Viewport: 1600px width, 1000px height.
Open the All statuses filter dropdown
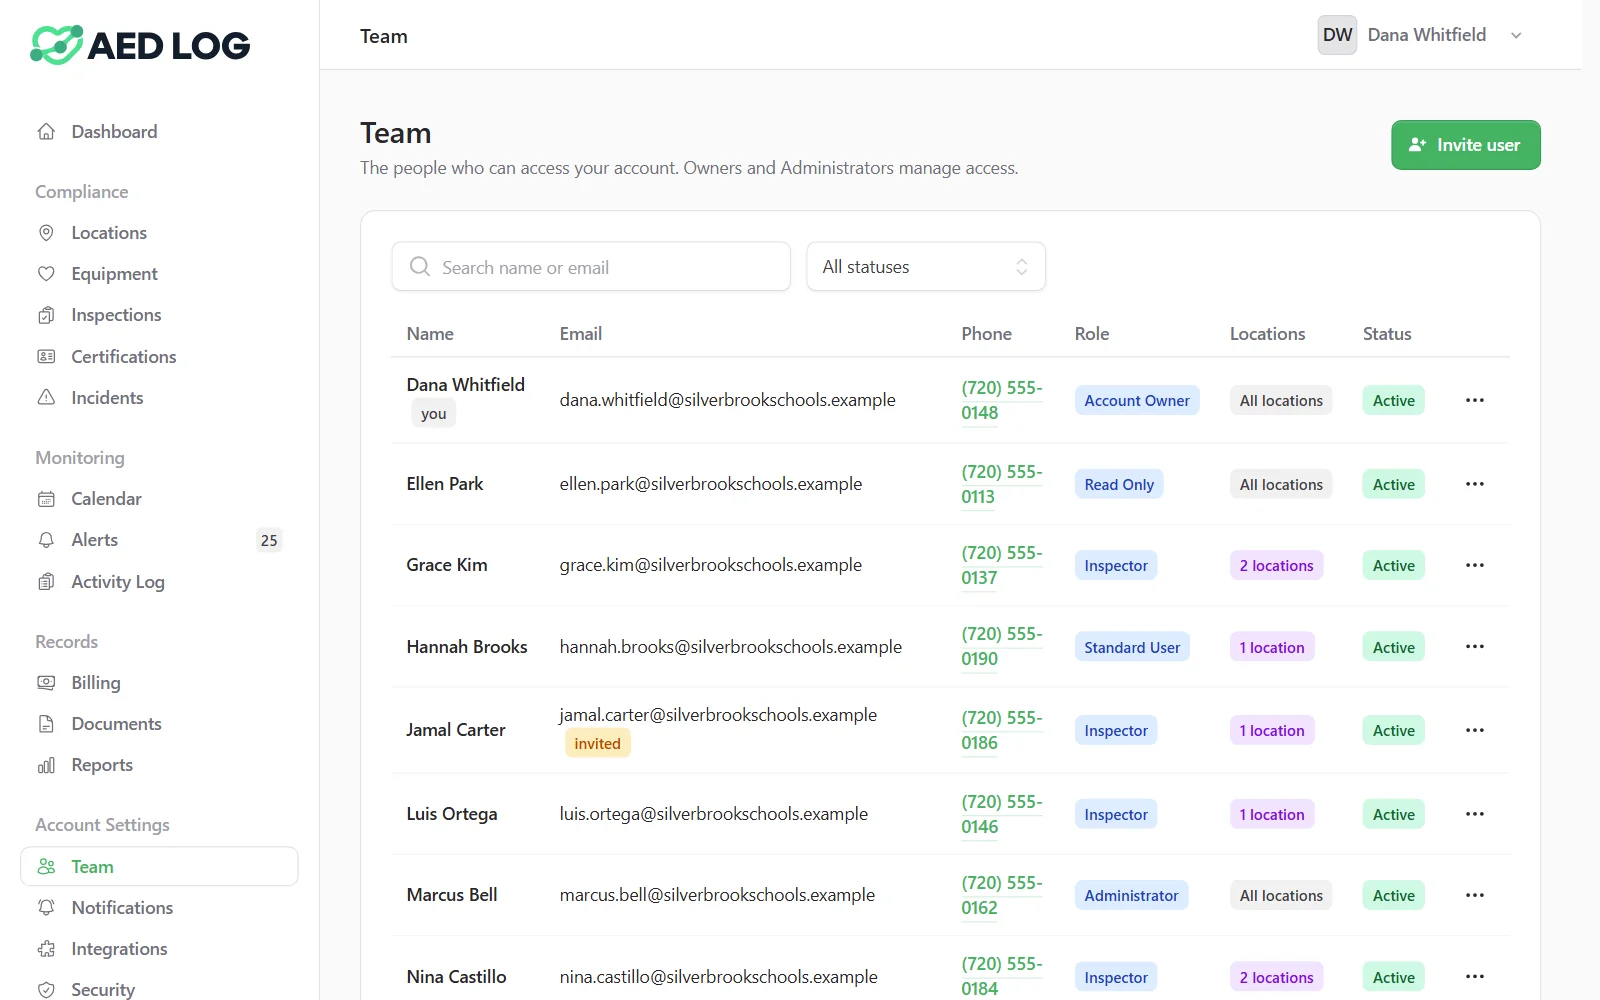point(926,267)
